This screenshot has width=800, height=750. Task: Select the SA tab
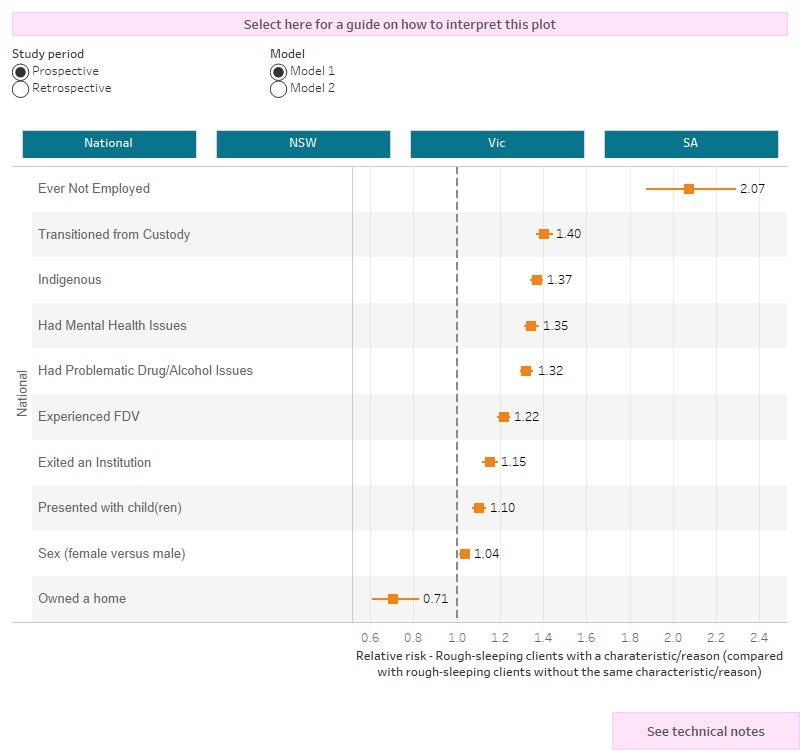(691, 143)
